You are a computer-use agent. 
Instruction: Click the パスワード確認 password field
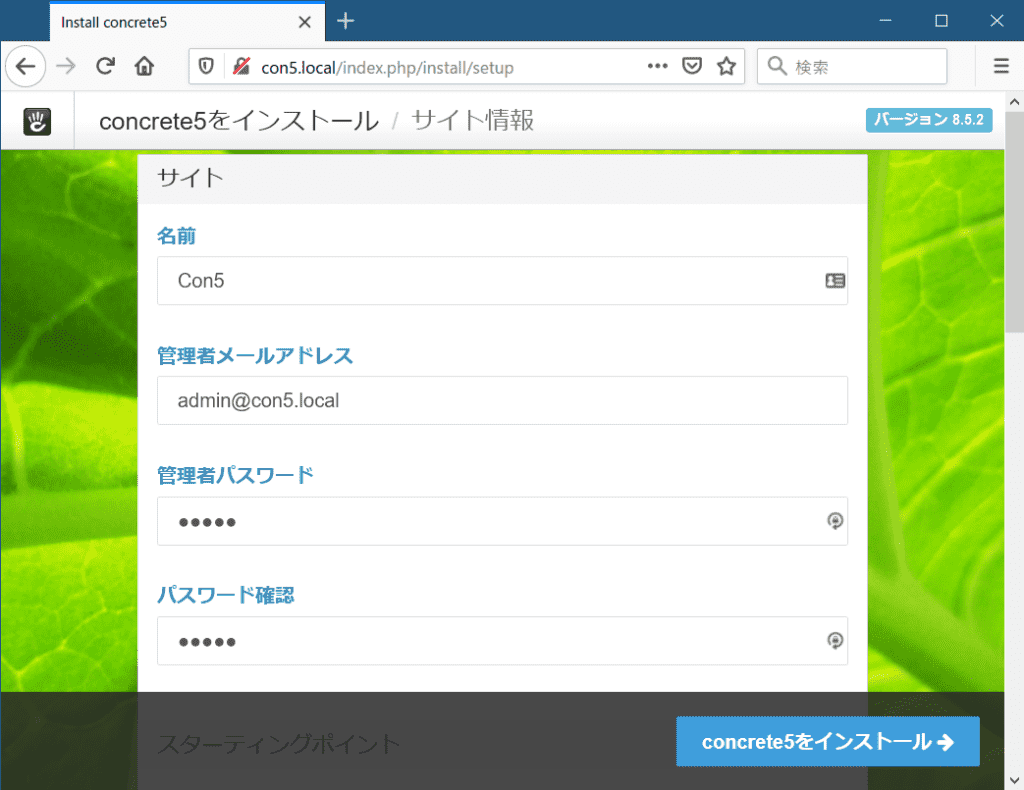[502, 640]
